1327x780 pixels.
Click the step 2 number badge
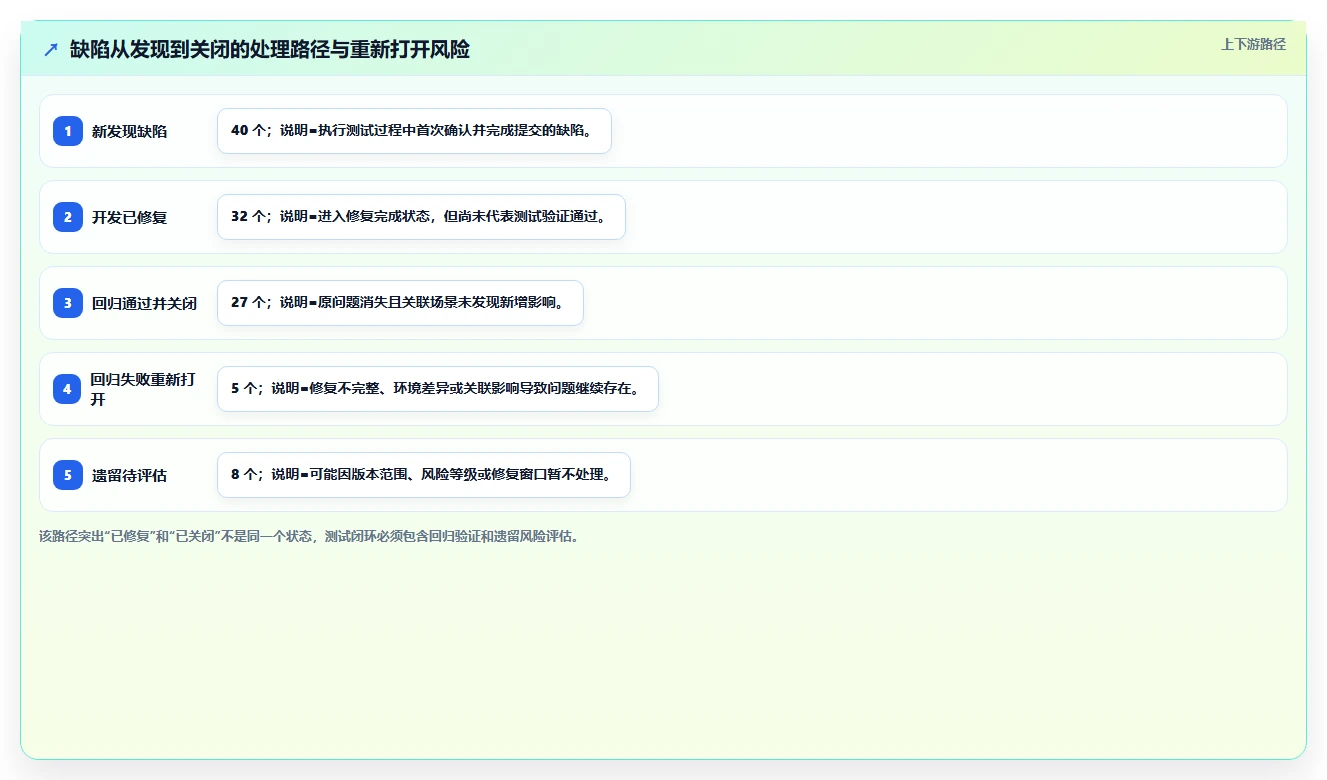point(68,217)
